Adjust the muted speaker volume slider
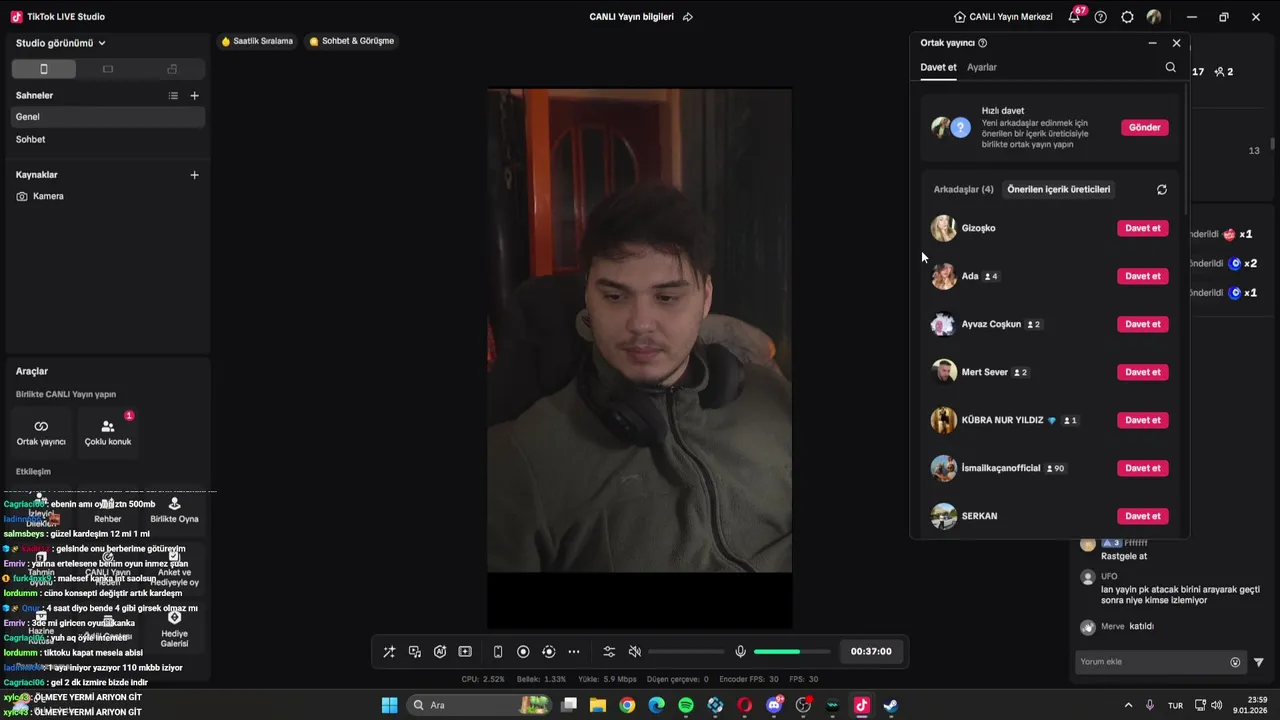The width and height of the screenshot is (1280, 720). (686, 652)
